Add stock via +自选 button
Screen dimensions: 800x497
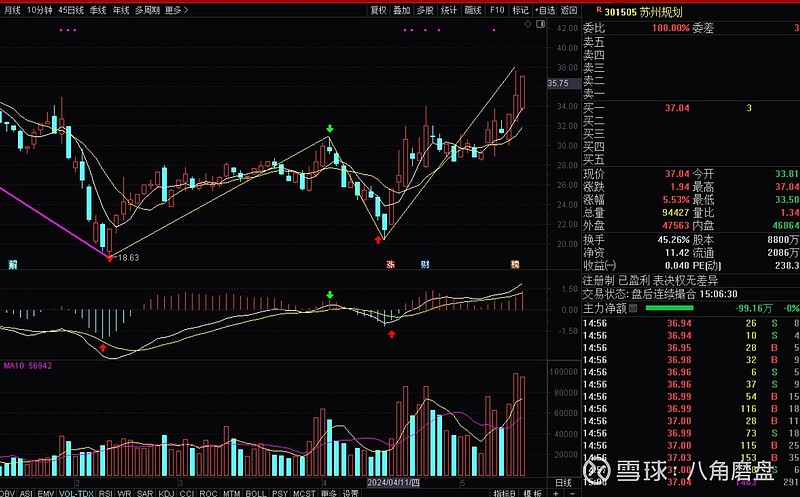pyautogui.click(x=545, y=10)
